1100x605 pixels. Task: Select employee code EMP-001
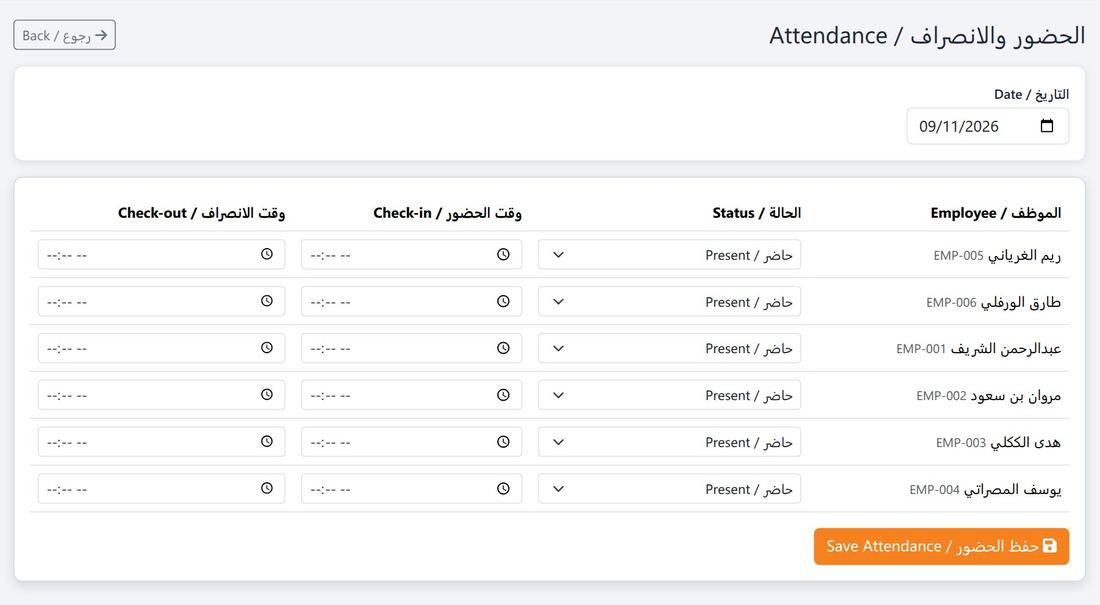(921, 349)
